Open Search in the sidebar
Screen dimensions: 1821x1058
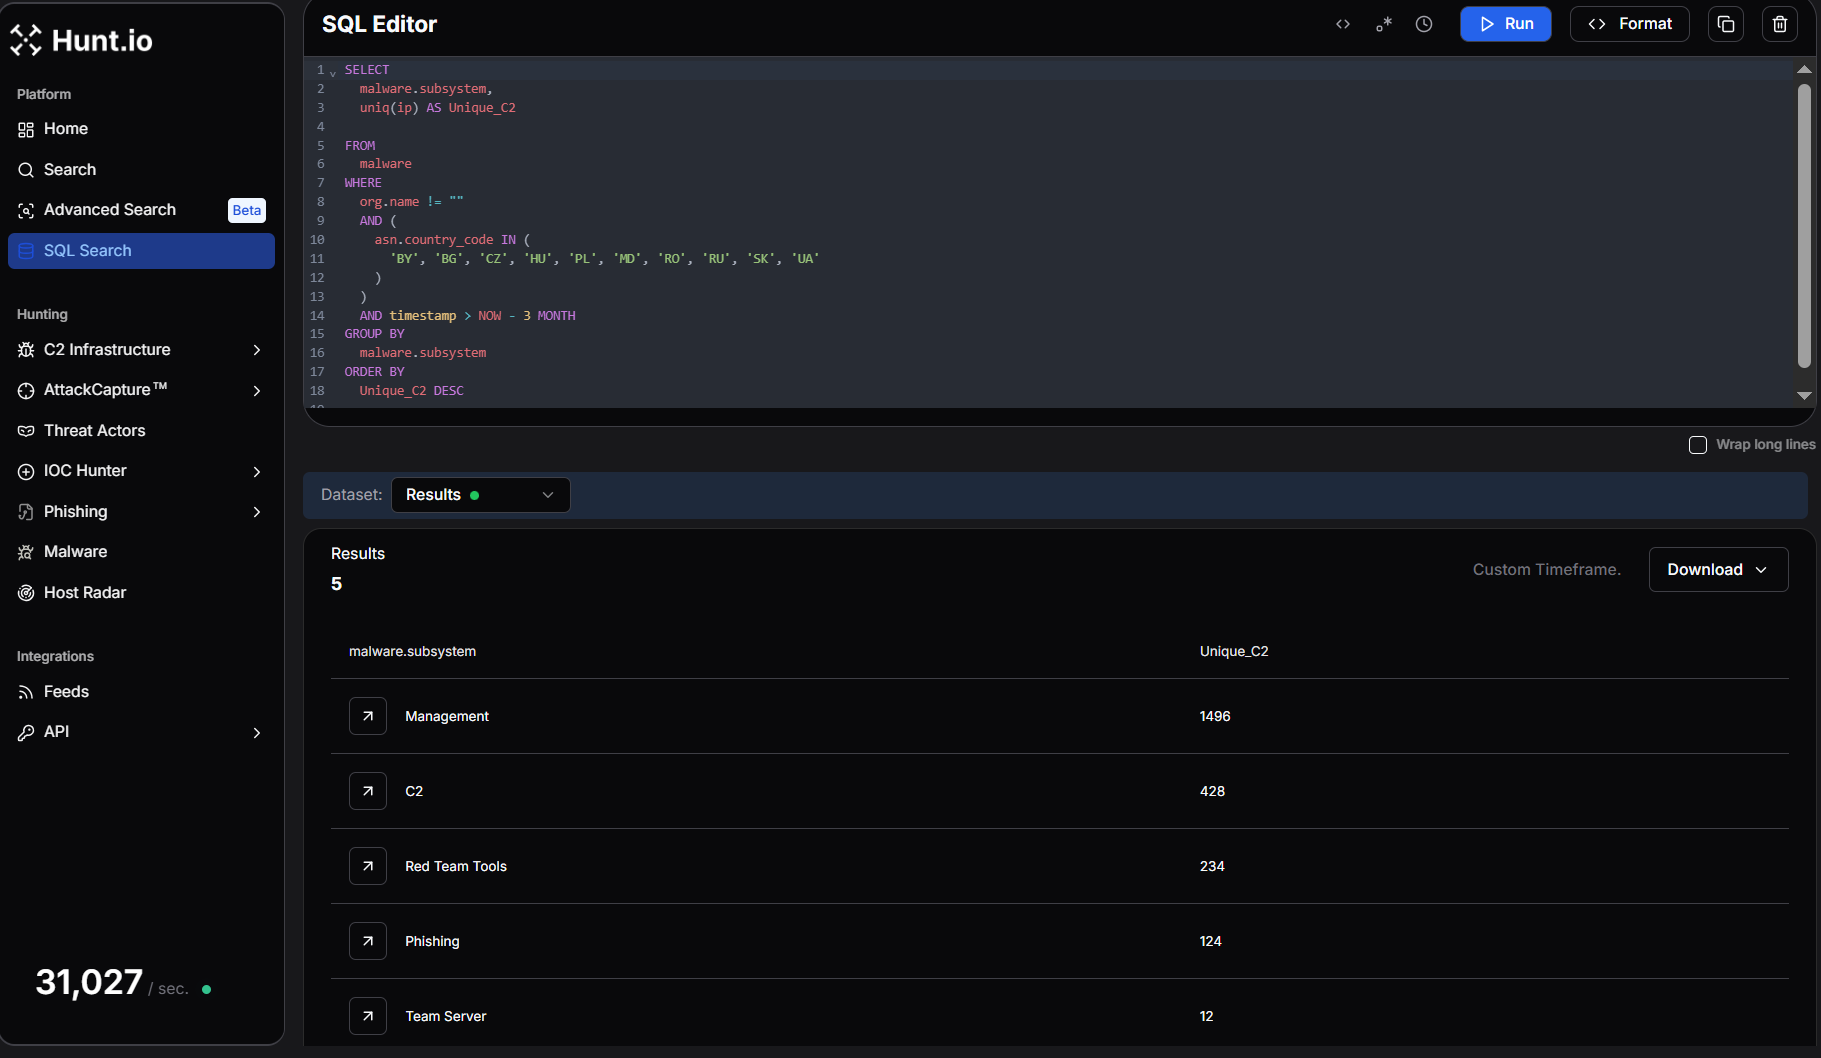(x=141, y=170)
